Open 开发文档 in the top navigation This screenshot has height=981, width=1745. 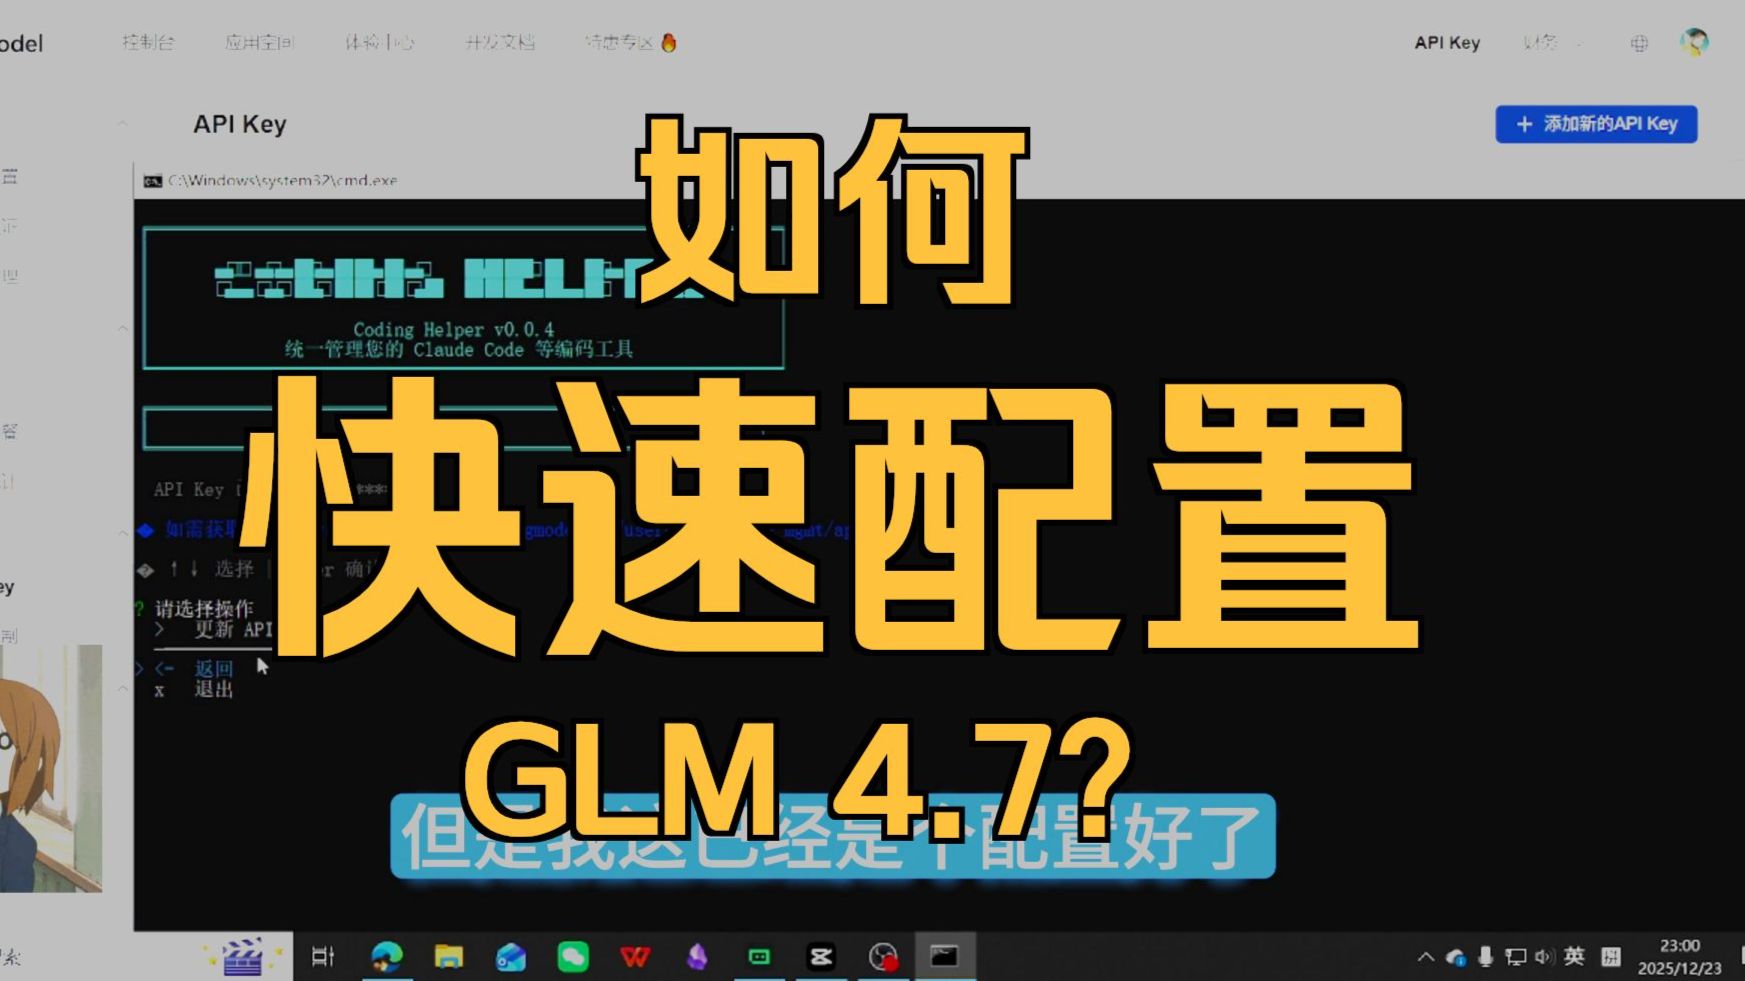tap(499, 42)
